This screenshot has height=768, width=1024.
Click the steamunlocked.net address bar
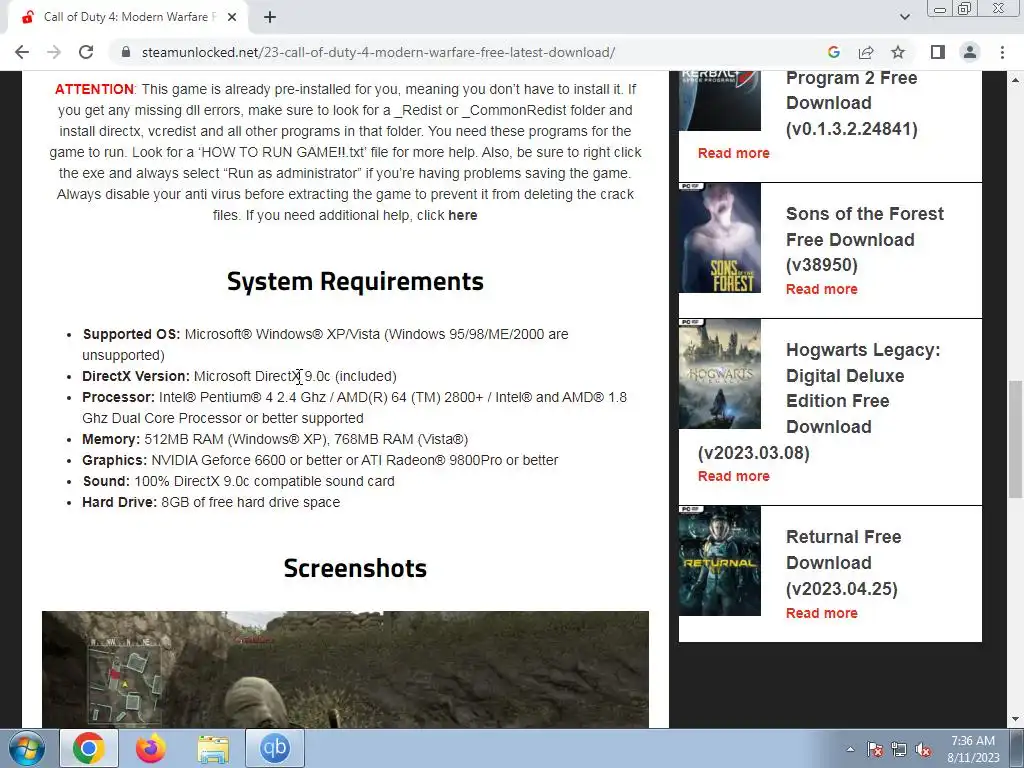(x=378, y=52)
